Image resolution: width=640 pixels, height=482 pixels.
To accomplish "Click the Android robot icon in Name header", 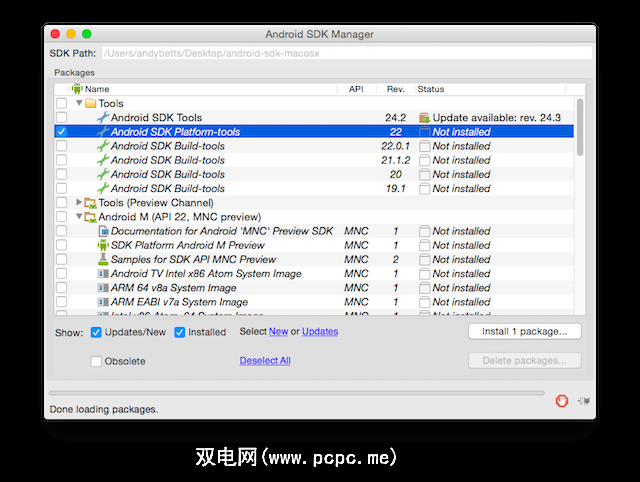I will pyautogui.click(x=77, y=89).
